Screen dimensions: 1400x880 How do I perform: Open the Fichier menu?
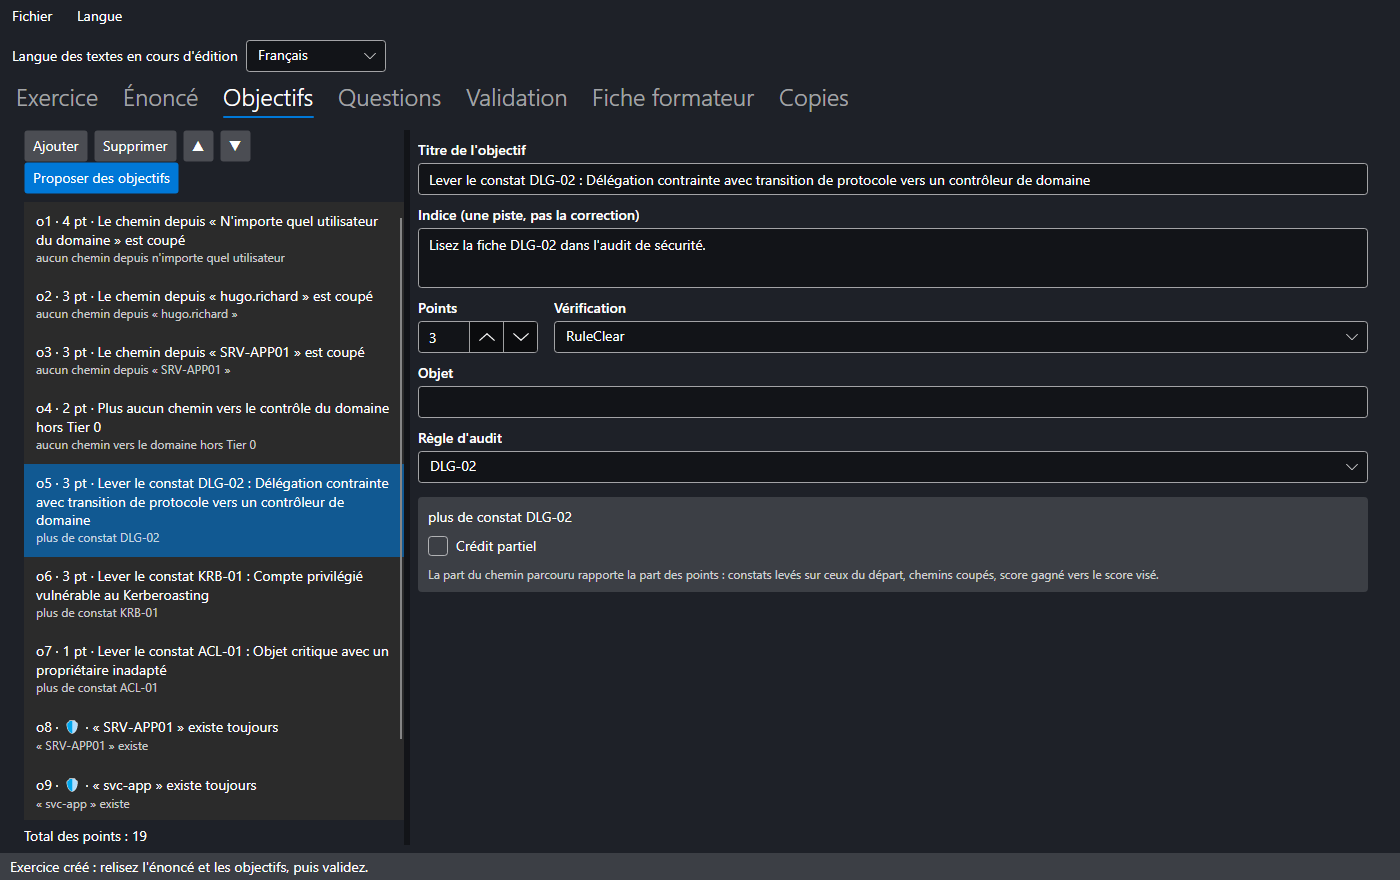pyautogui.click(x=32, y=16)
